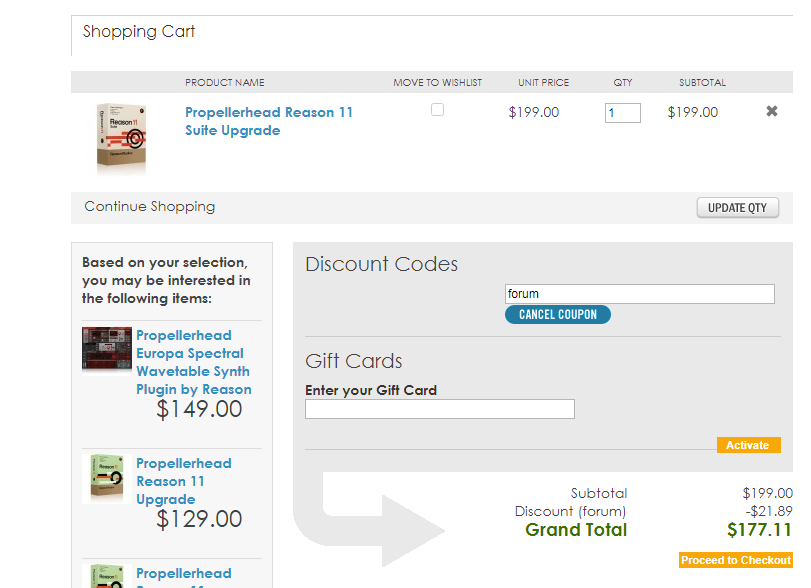The width and height of the screenshot is (811, 588).
Task: Open the Propellerhead Reason 11 Upgrade link
Action: pyautogui.click(x=184, y=481)
